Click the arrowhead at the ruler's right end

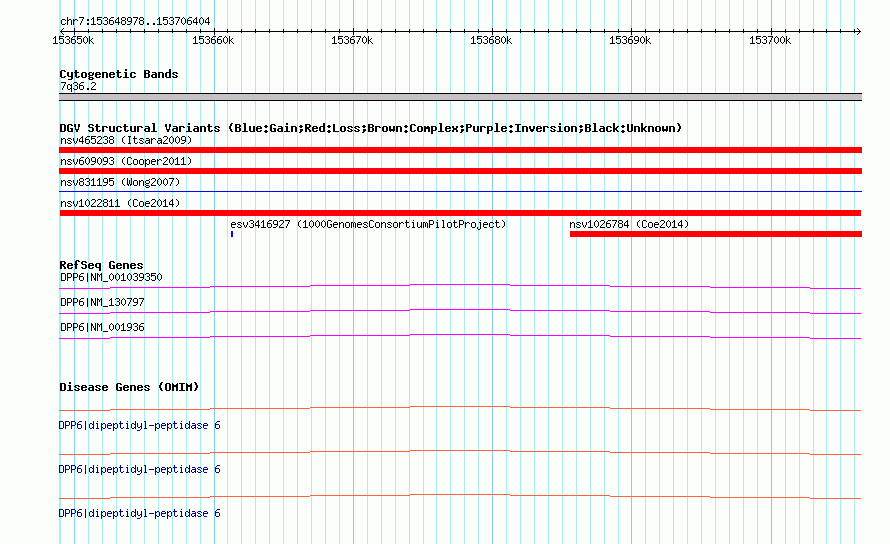pyautogui.click(x=858, y=31)
